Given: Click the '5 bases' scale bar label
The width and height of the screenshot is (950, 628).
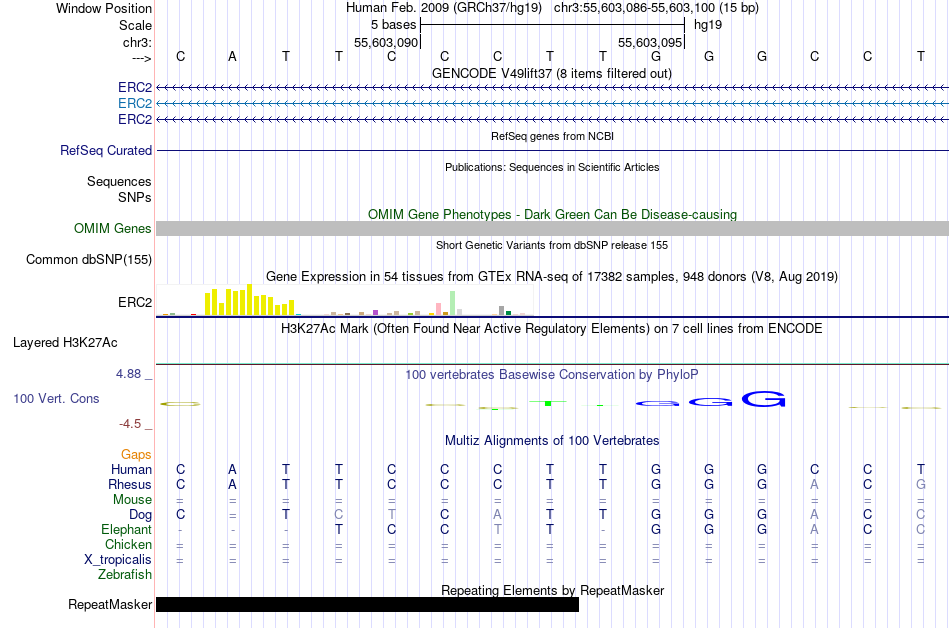Looking at the screenshot, I should [393, 25].
